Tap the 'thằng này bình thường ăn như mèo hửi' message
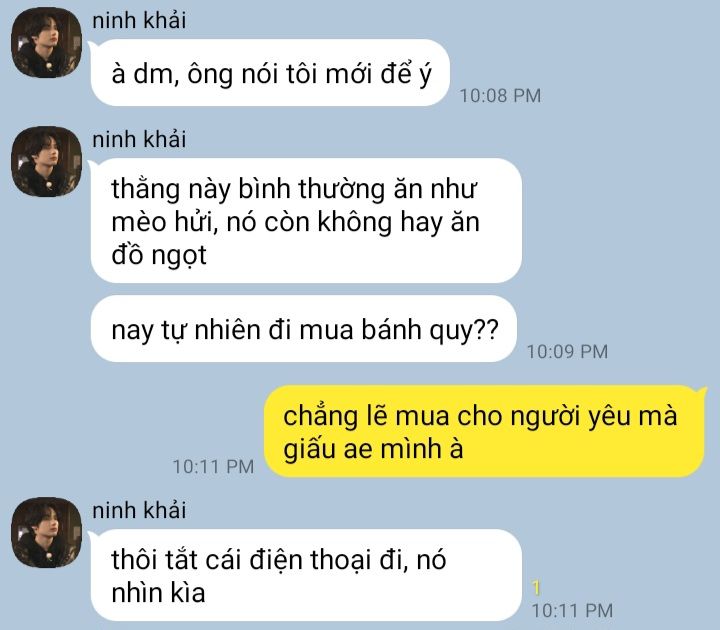 click(306, 220)
